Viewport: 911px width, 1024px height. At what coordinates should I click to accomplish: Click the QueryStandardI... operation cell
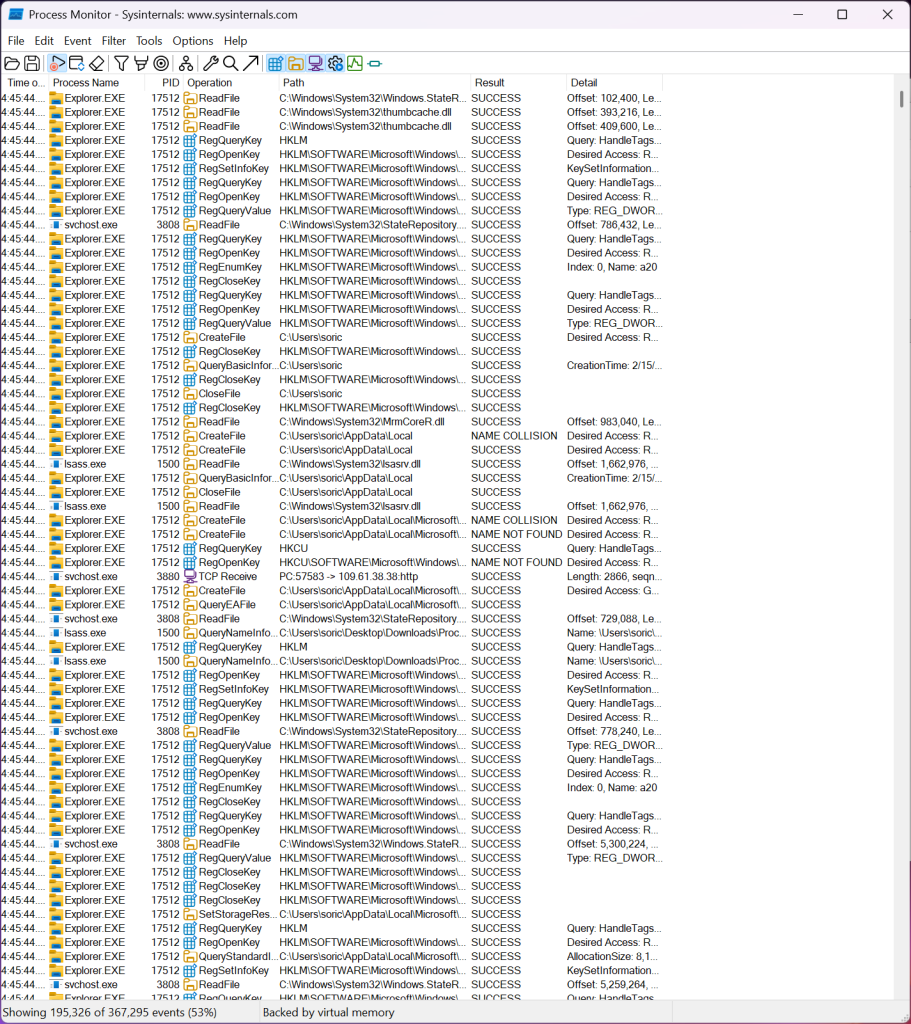(x=238, y=956)
